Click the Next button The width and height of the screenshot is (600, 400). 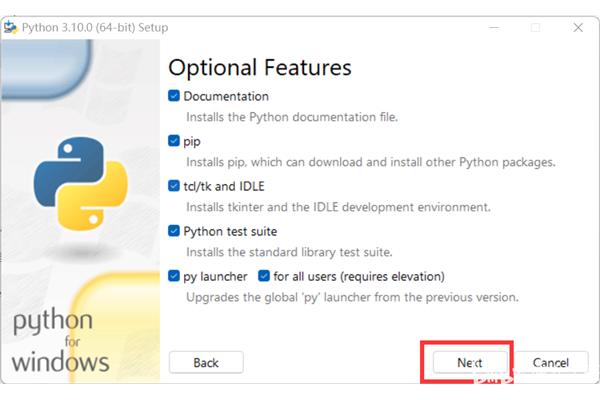(470, 362)
